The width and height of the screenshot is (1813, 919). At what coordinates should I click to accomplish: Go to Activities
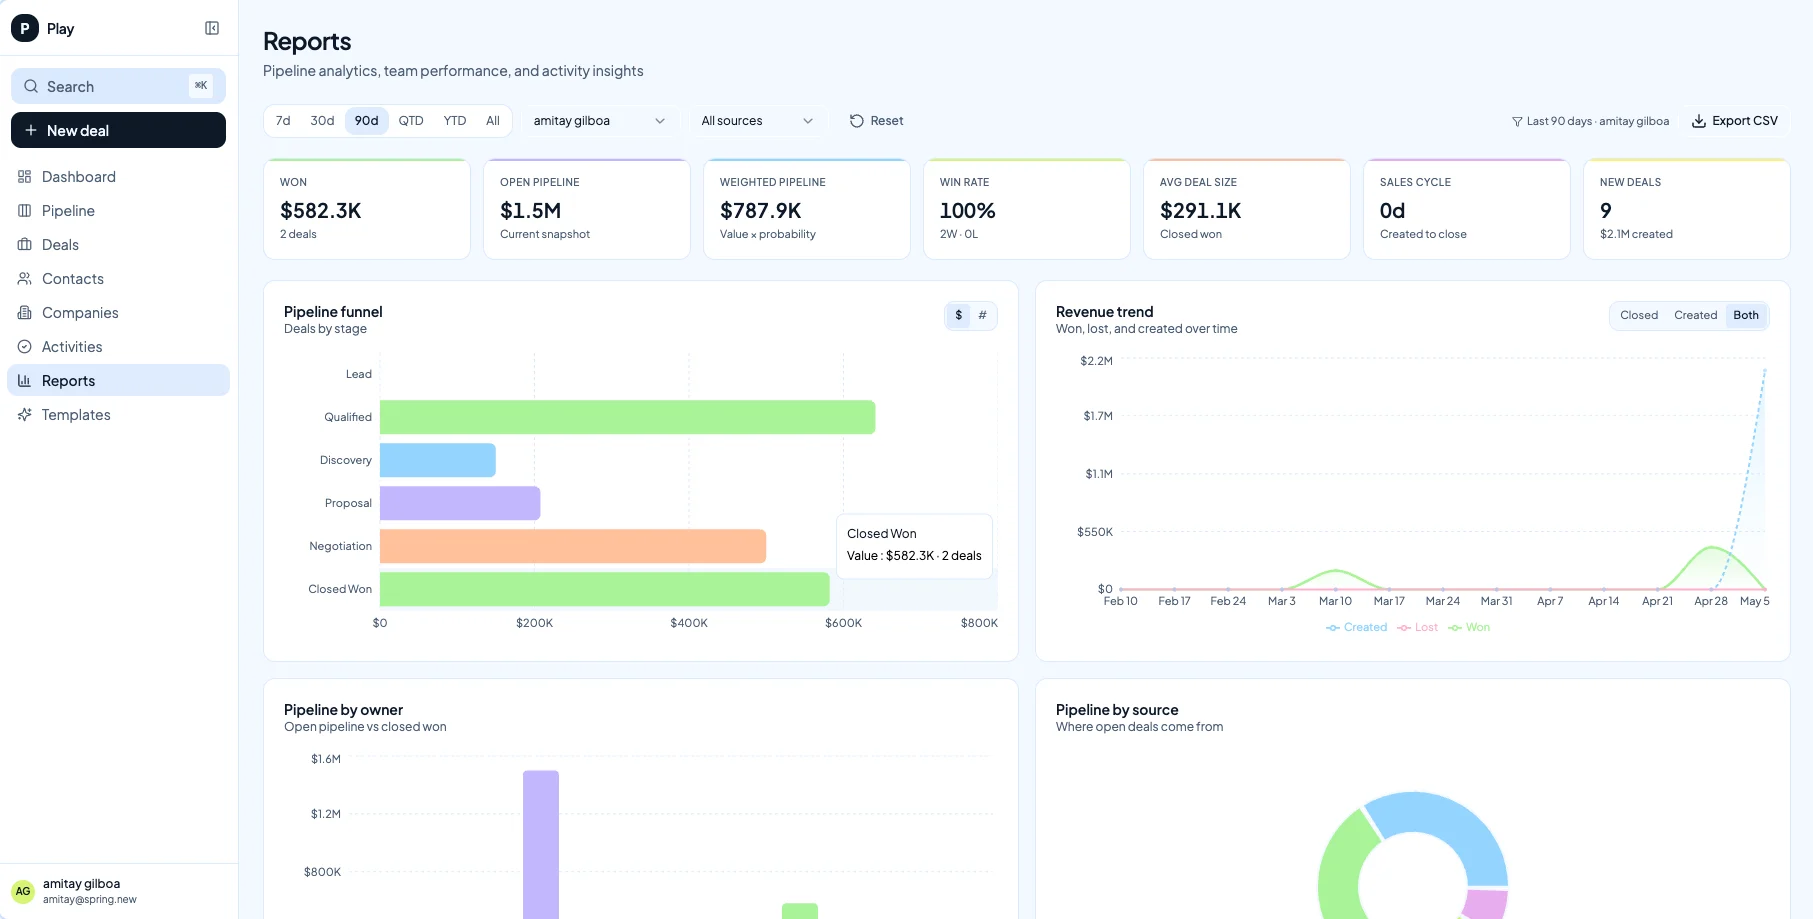118,347
